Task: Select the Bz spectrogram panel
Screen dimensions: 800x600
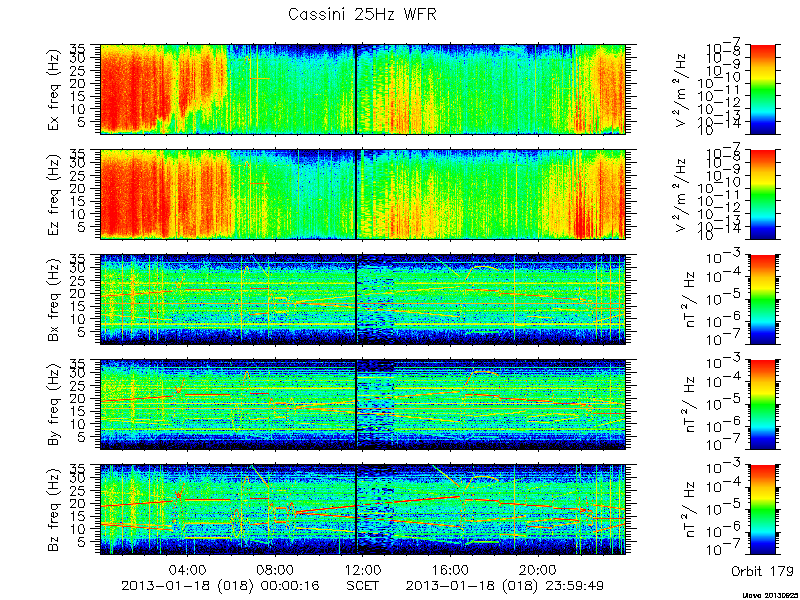Action: point(363,510)
